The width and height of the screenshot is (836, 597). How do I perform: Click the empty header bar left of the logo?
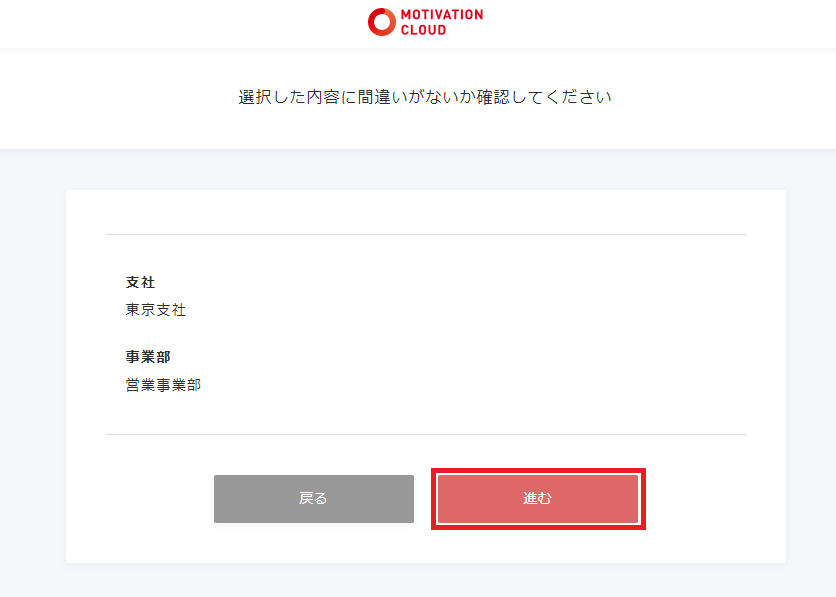pos(180,23)
